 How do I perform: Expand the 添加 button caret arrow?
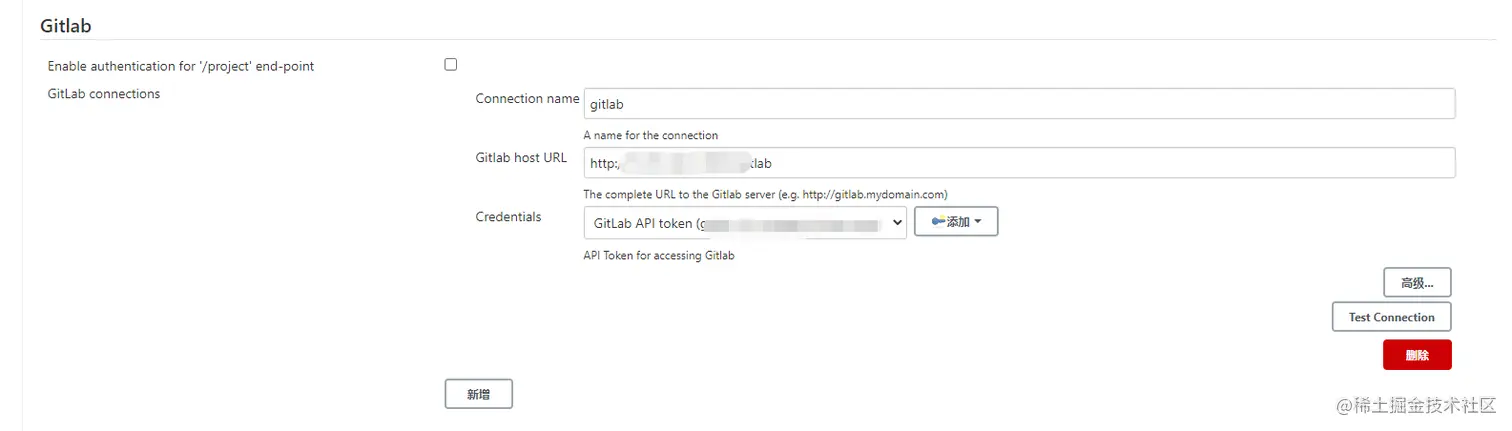[978, 222]
